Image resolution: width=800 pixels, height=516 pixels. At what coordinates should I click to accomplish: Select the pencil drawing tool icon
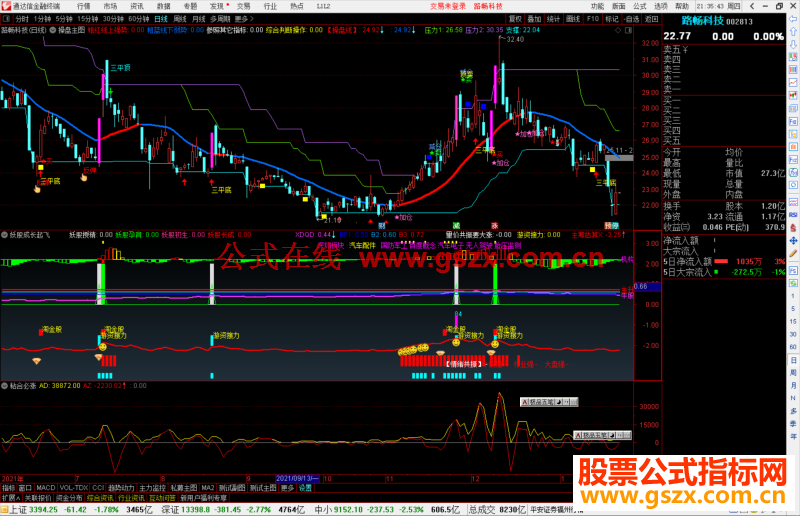(x=793, y=253)
